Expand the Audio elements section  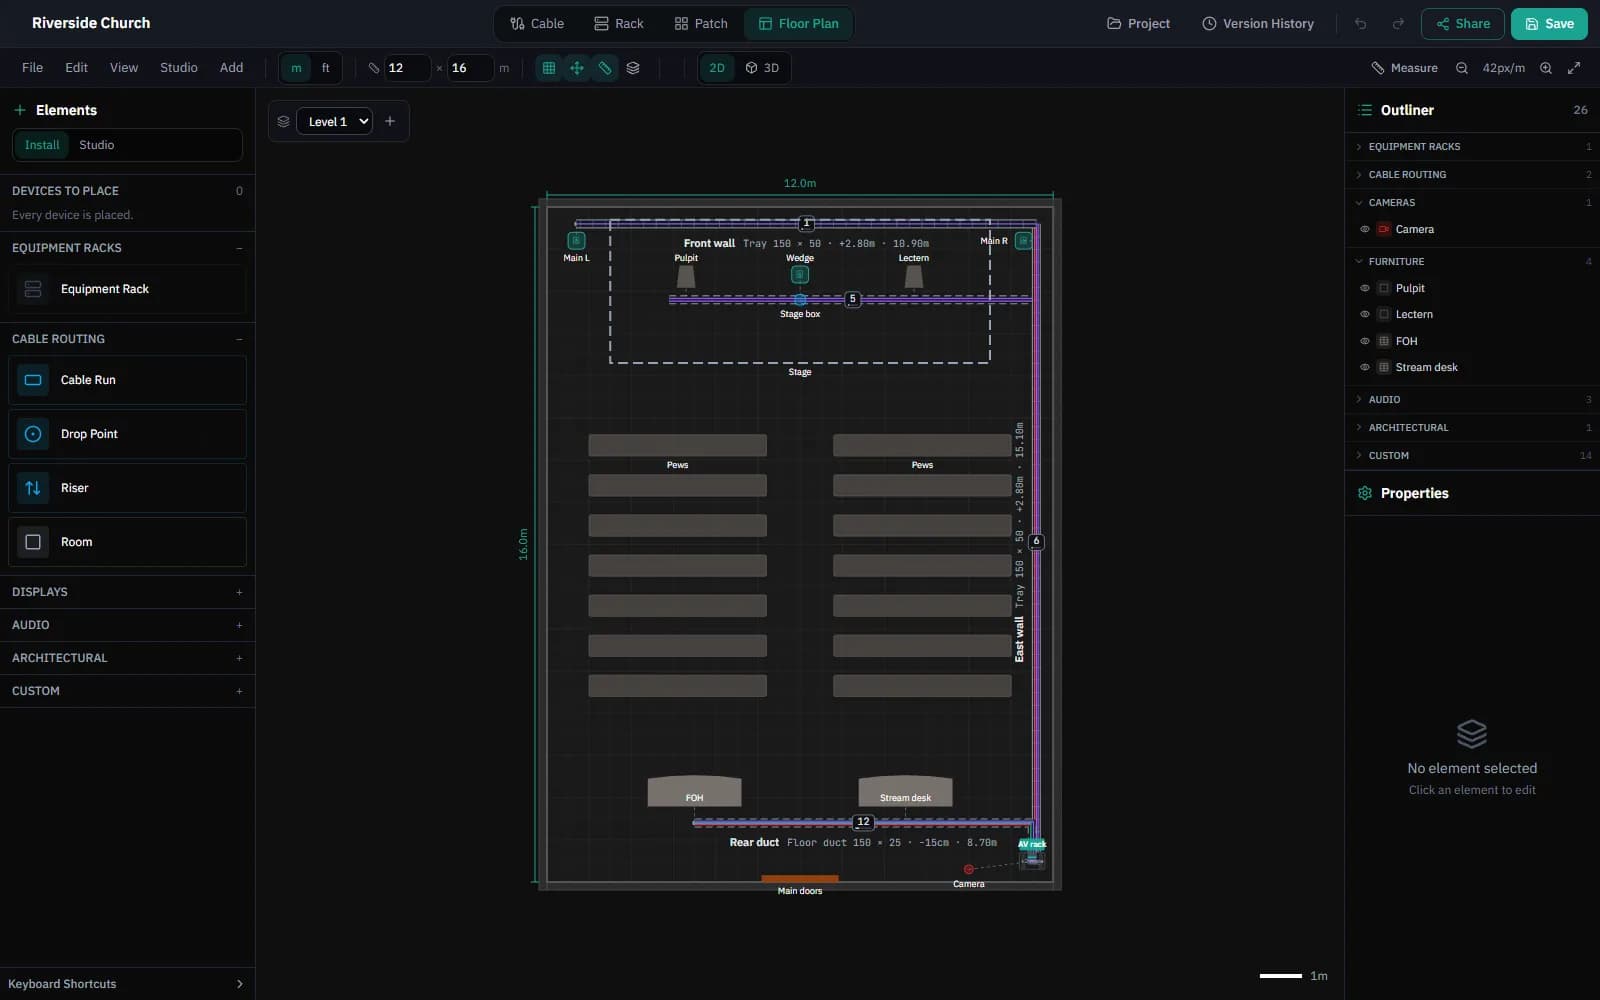[x=127, y=625]
